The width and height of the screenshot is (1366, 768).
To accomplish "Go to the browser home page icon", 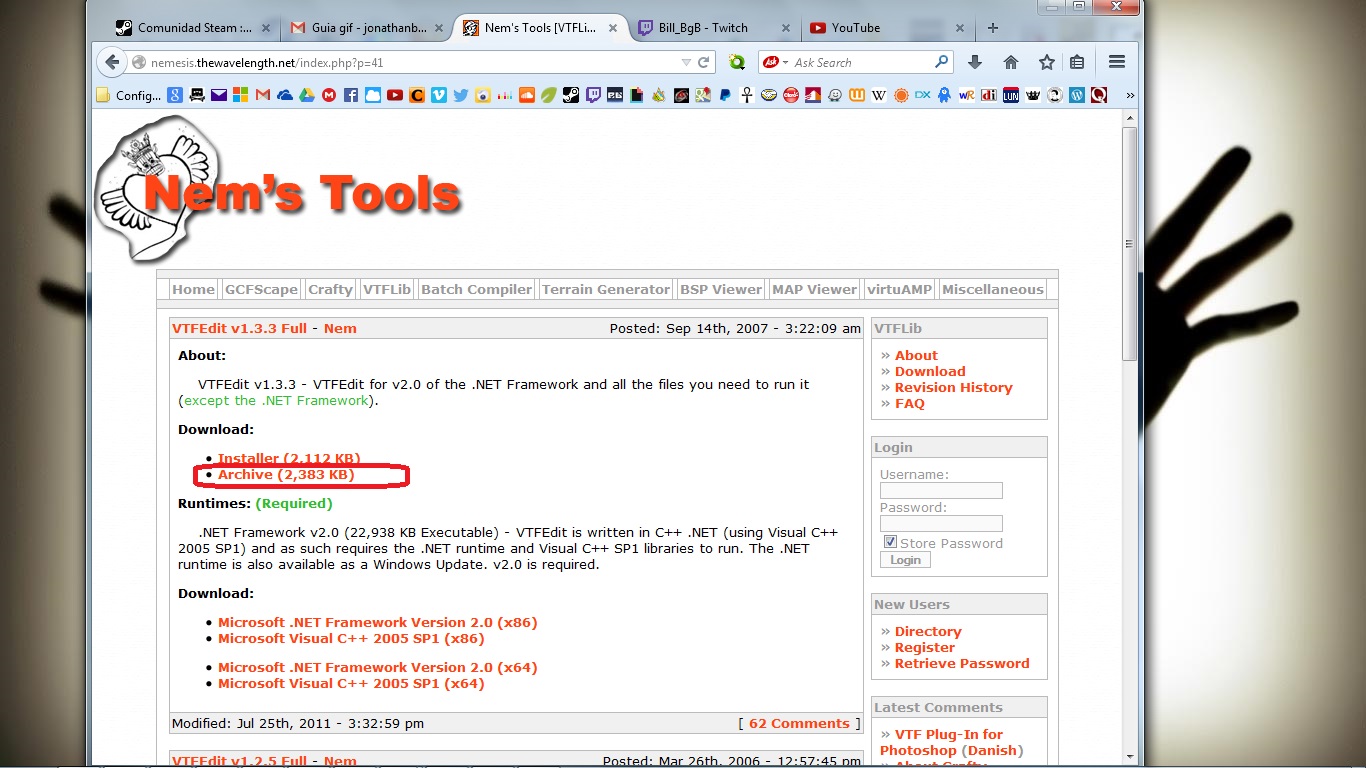I will (1011, 62).
